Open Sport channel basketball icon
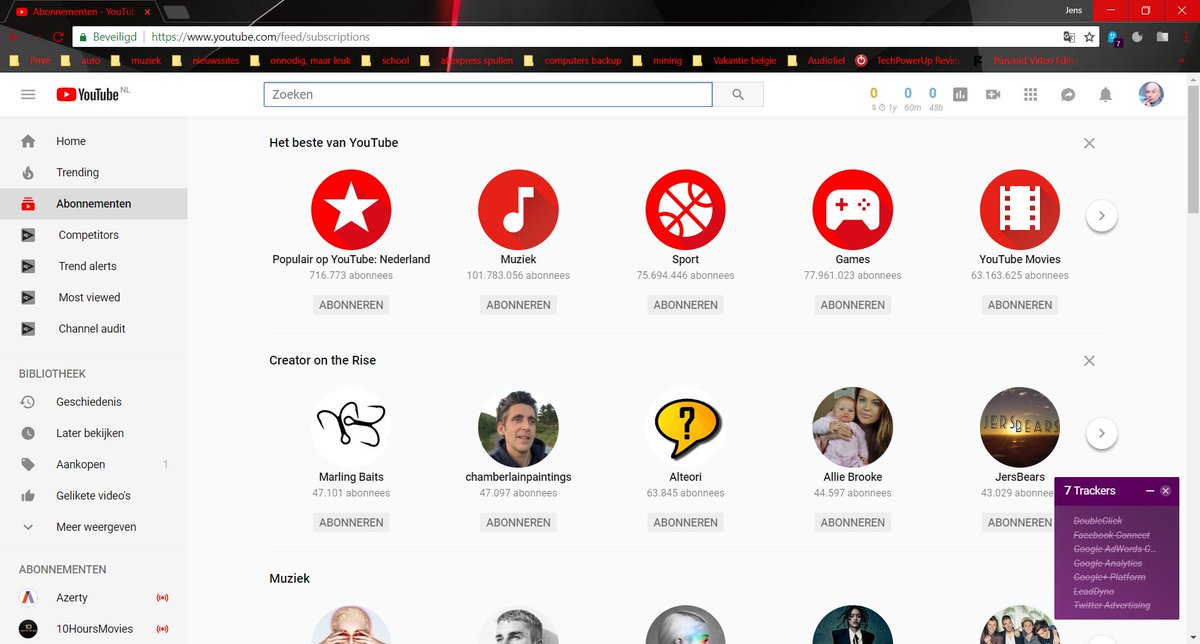The width and height of the screenshot is (1200, 644). click(x=685, y=210)
